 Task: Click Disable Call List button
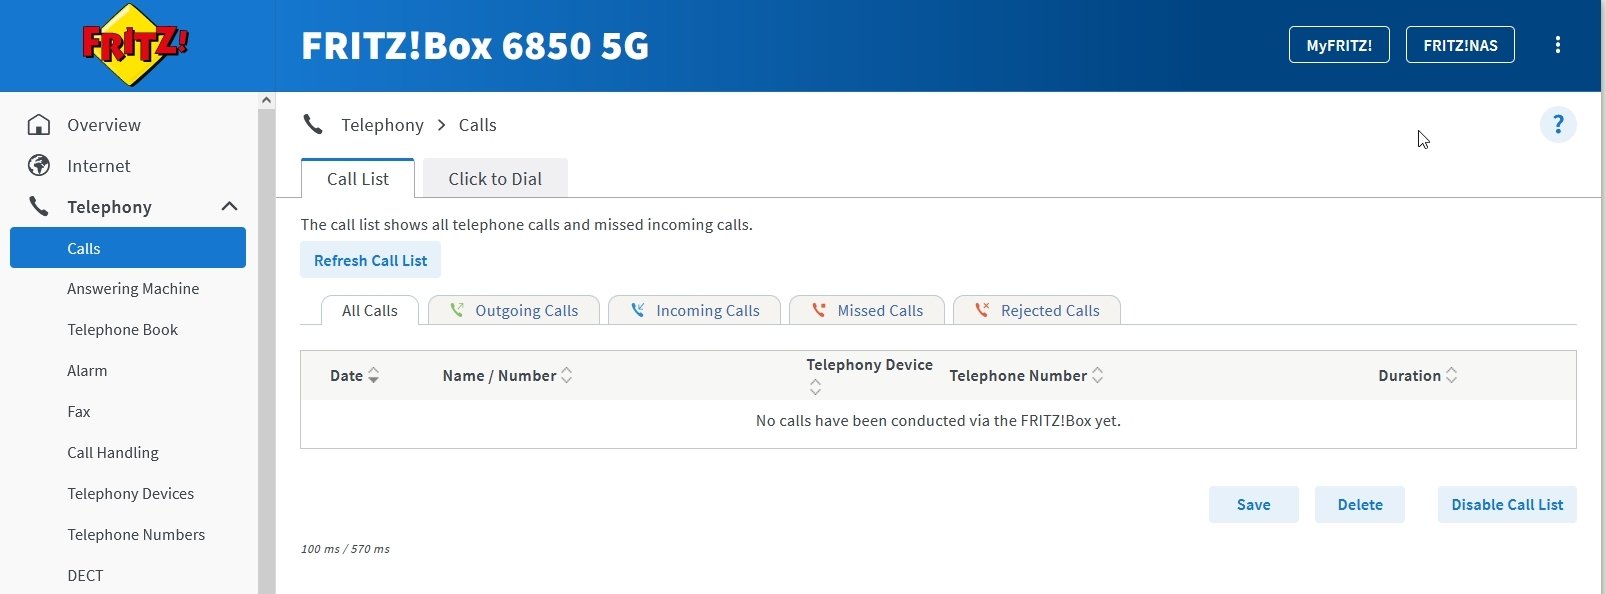[x=1507, y=505]
